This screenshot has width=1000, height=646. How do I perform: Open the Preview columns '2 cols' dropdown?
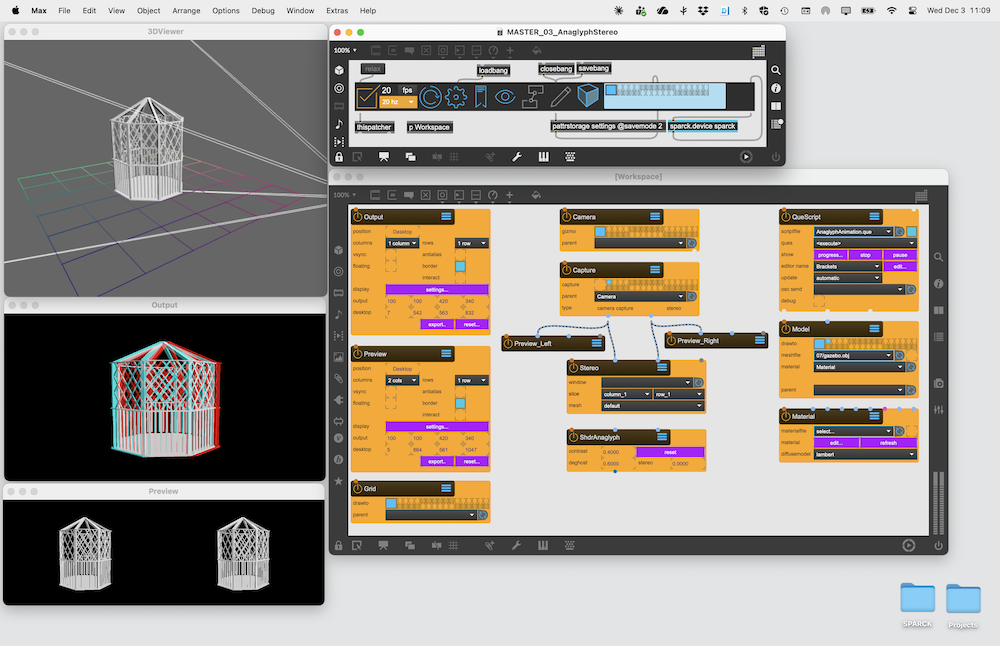(402, 380)
